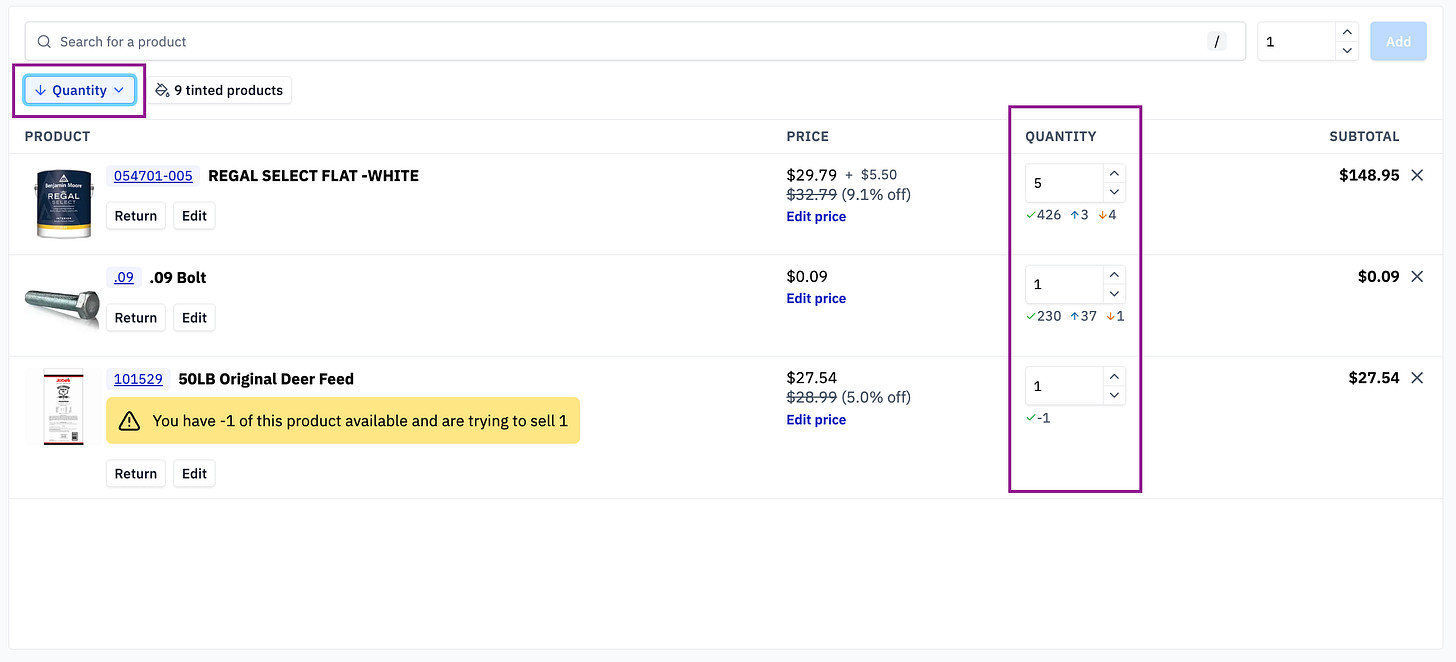Increase the .09 Bolt quantity stepper
1456x662 pixels.
point(1114,275)
